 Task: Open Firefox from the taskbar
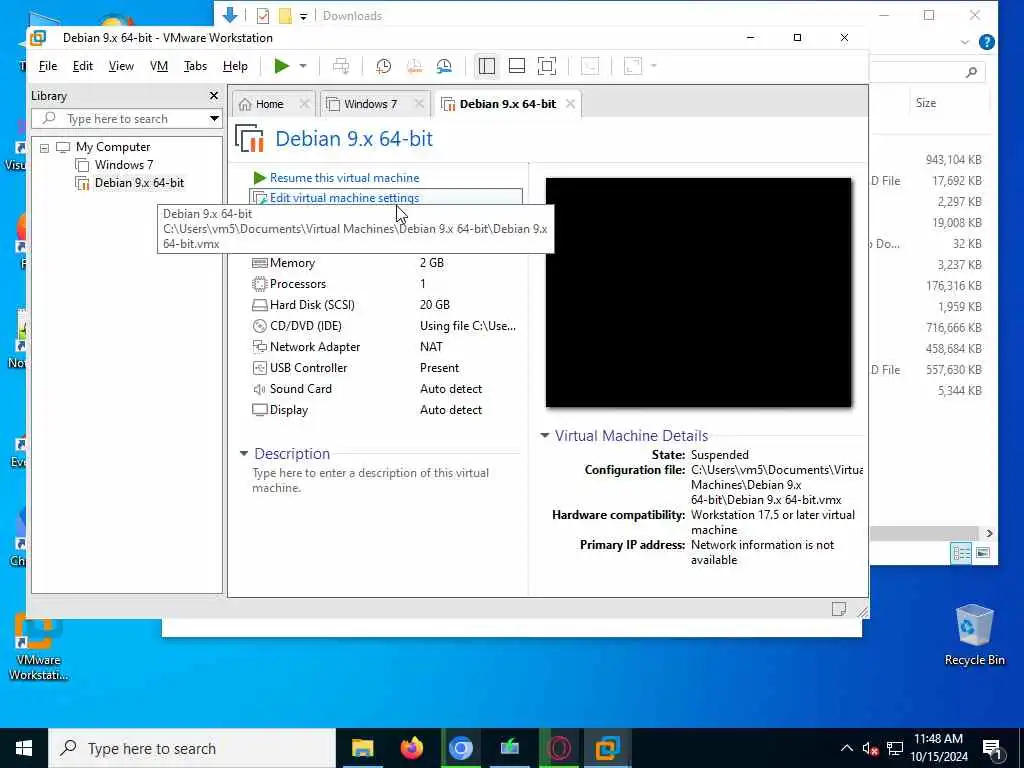point(411,748)
